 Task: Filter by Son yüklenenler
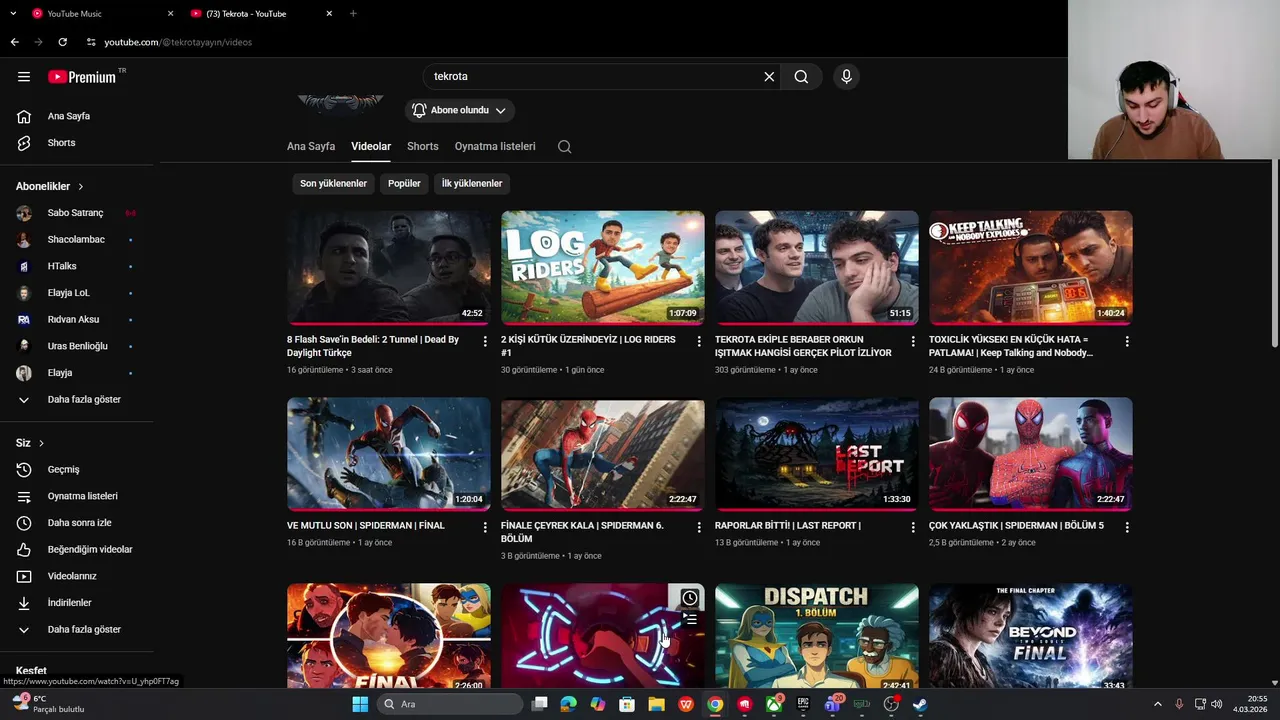(333, 184)
